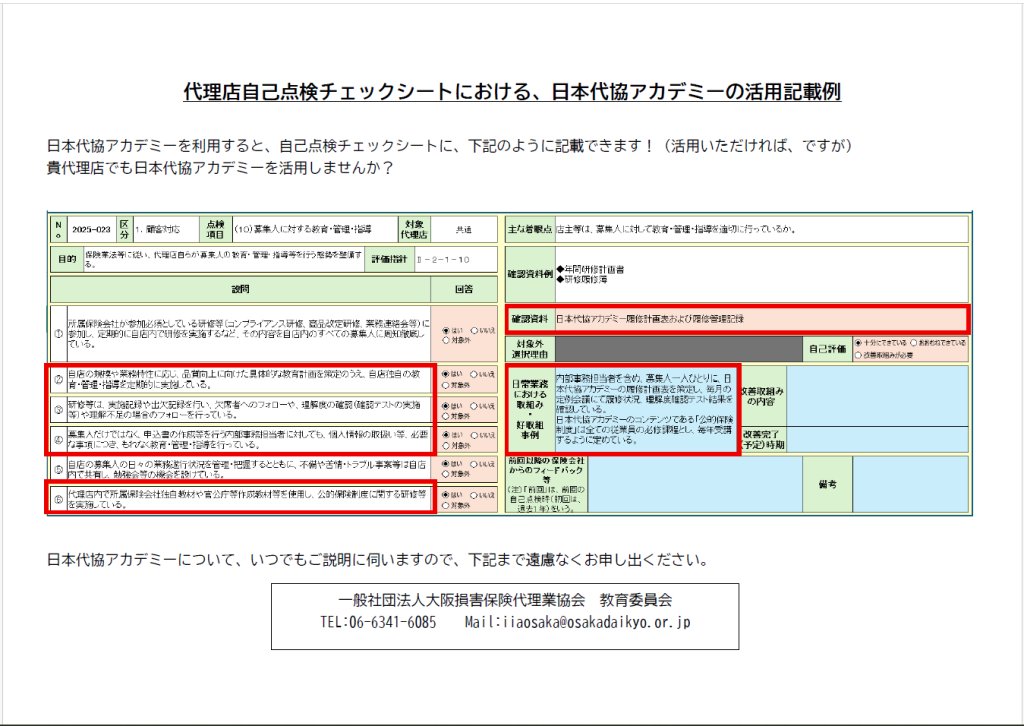Click the 日常業務における取組み・好取組事例 text field
Screen dimensions: 1024x726
[645, 409]
